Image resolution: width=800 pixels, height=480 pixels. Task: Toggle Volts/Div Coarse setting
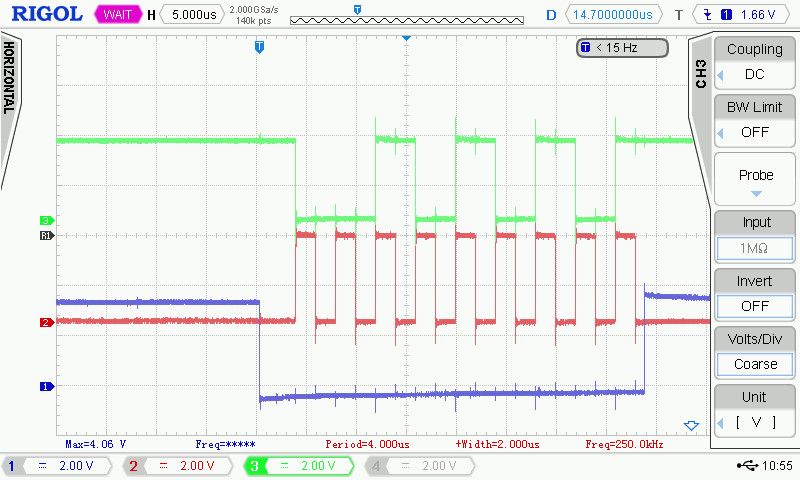pyautogui.click(x=755, y=364)
